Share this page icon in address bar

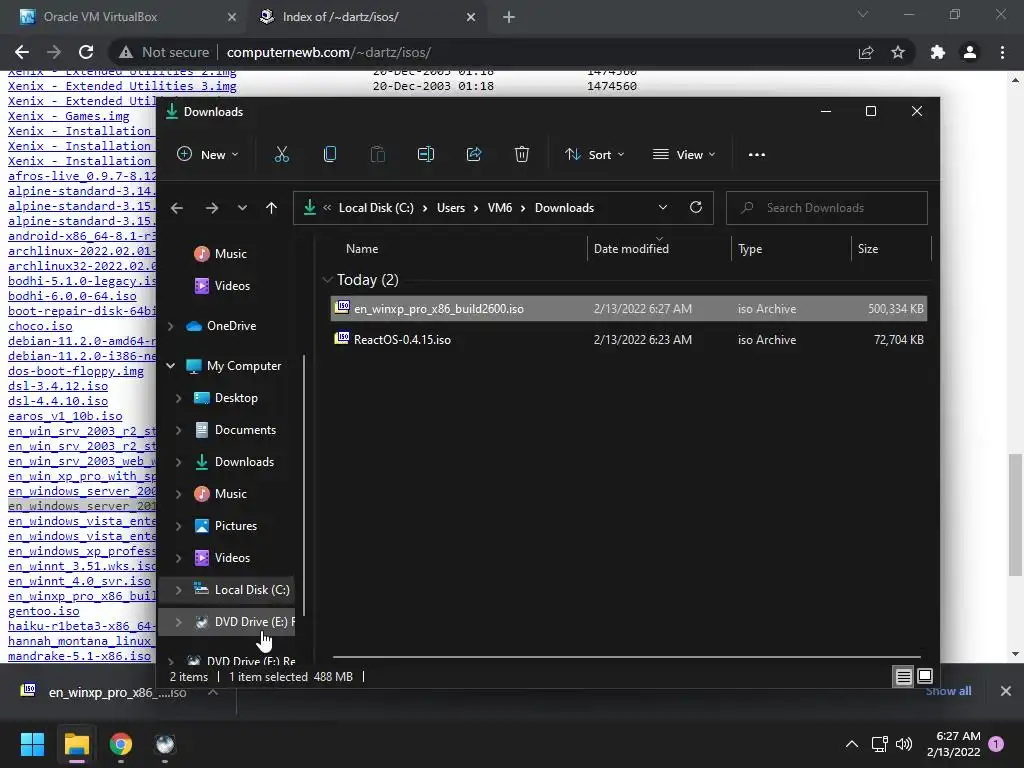[x=866, y=52]
